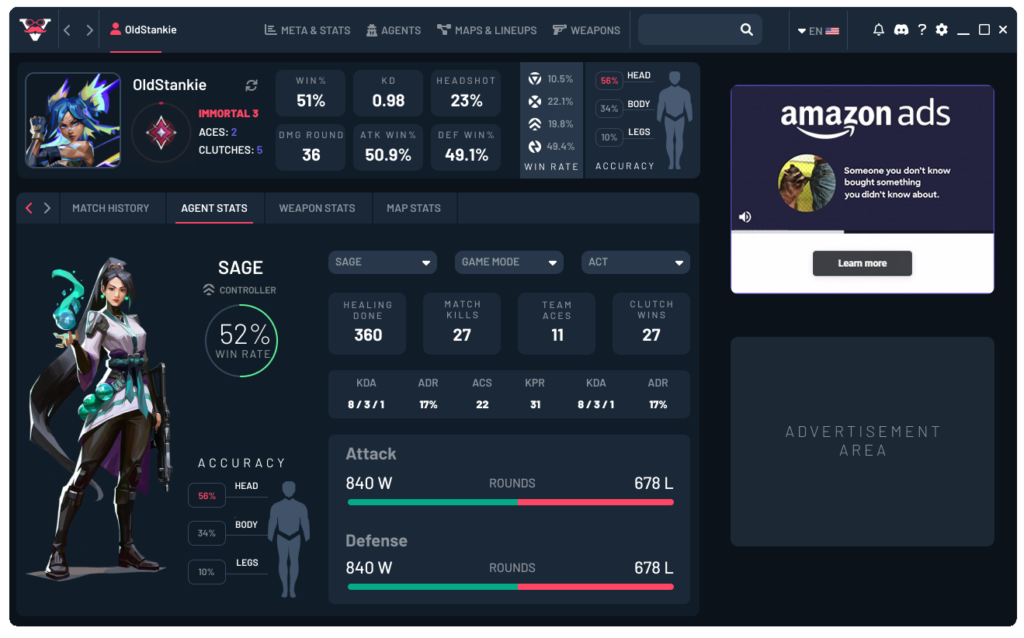1024x638 pixels.
Task: Expand the SAGE agent dropdown
Action: (383, 262)
